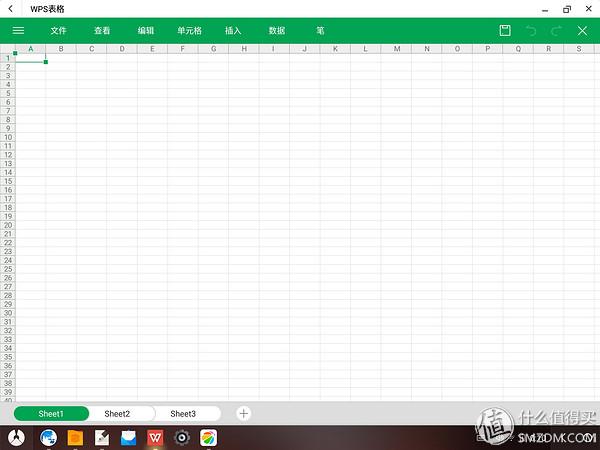The width and height of the screenshot is (600, 450).
Task: Click the red WPS Office taskbar icon
Action: tap(155, 438)
